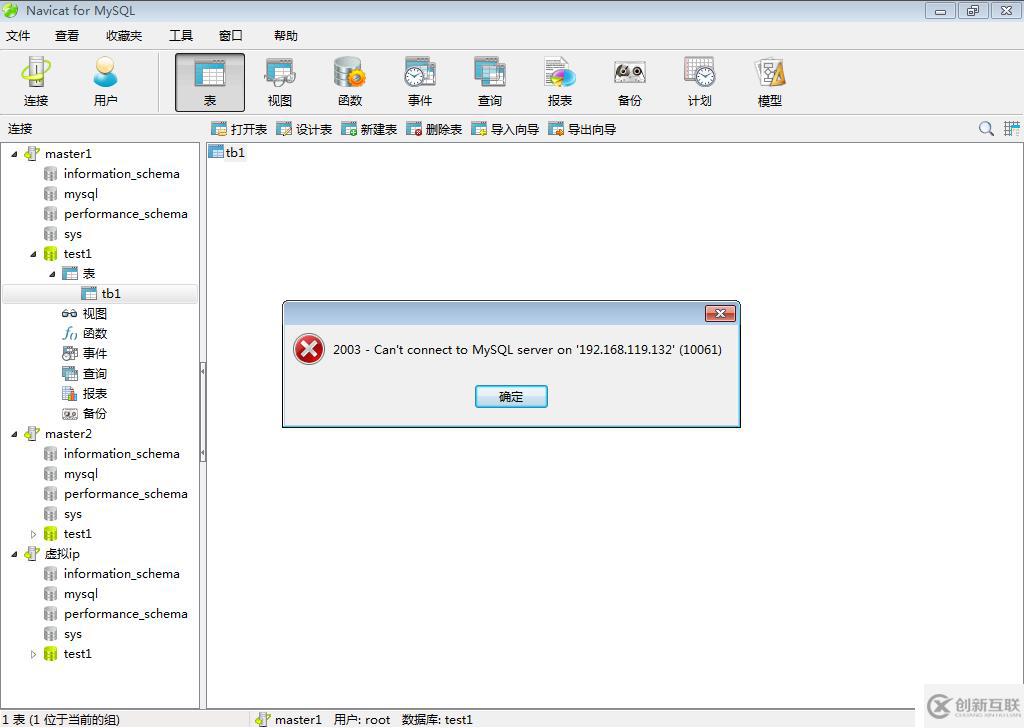The height and width of the screenshot is (728, 1024).
Task: Open the 帮助 (Help) menu
Action: [285, 36]
